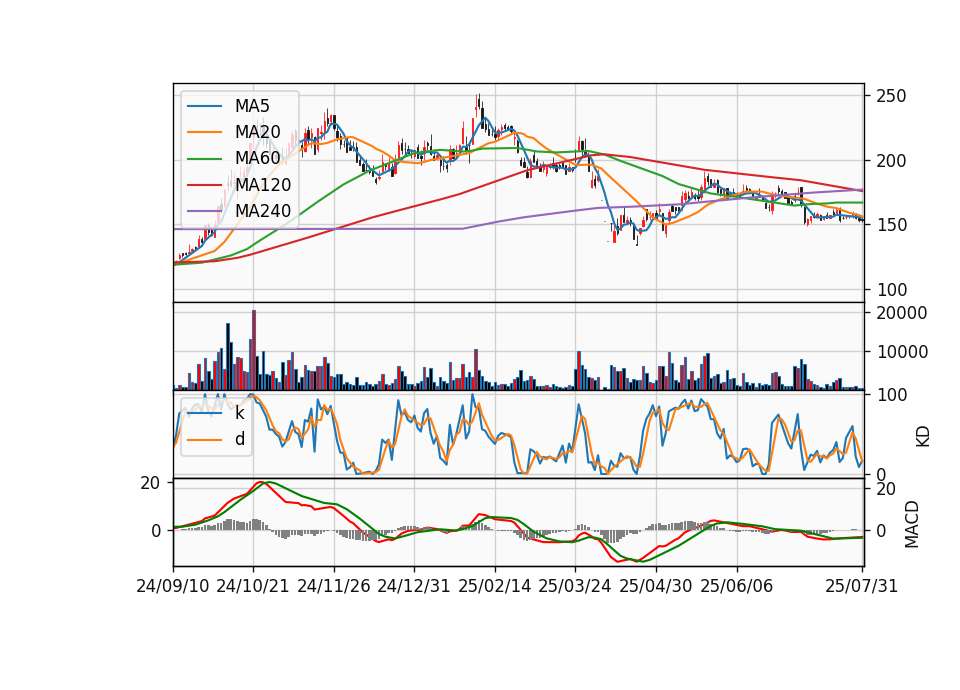Click the 25/02/14 date label

point(494,586)
